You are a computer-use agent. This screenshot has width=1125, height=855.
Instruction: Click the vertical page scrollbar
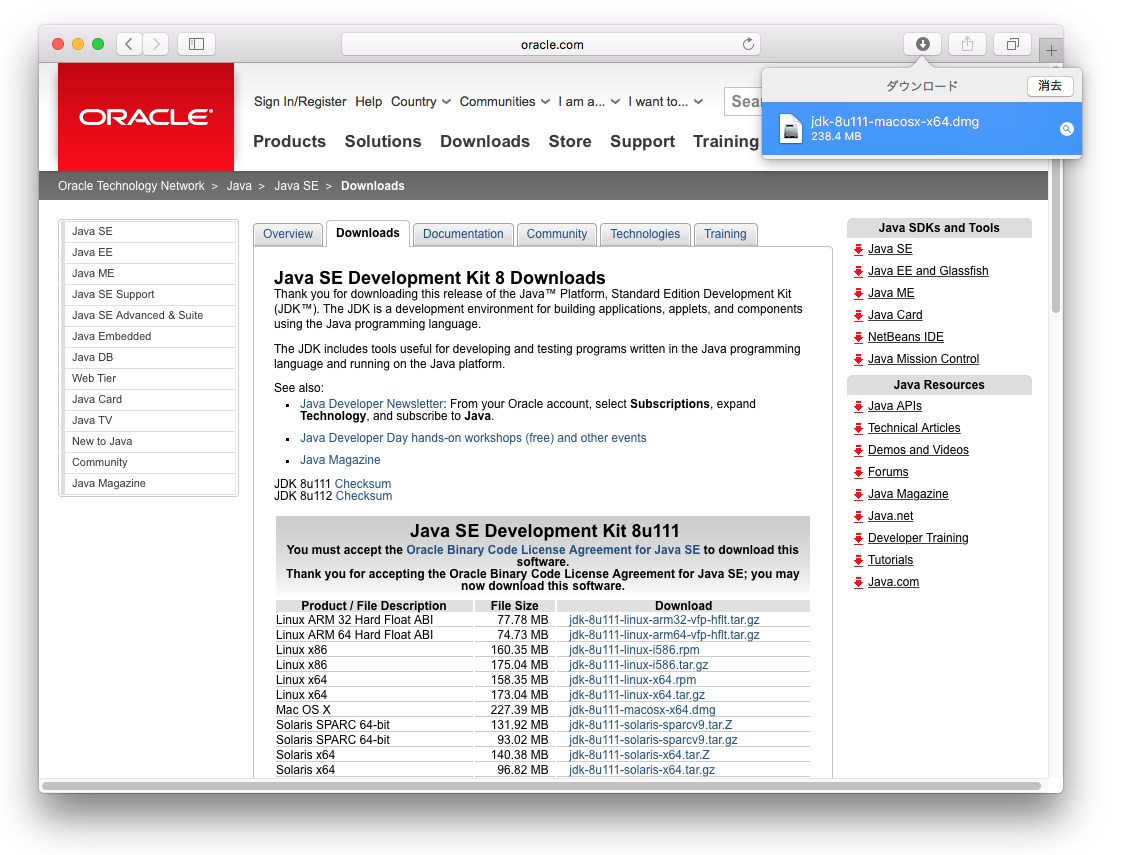[x=1055, y=237]
